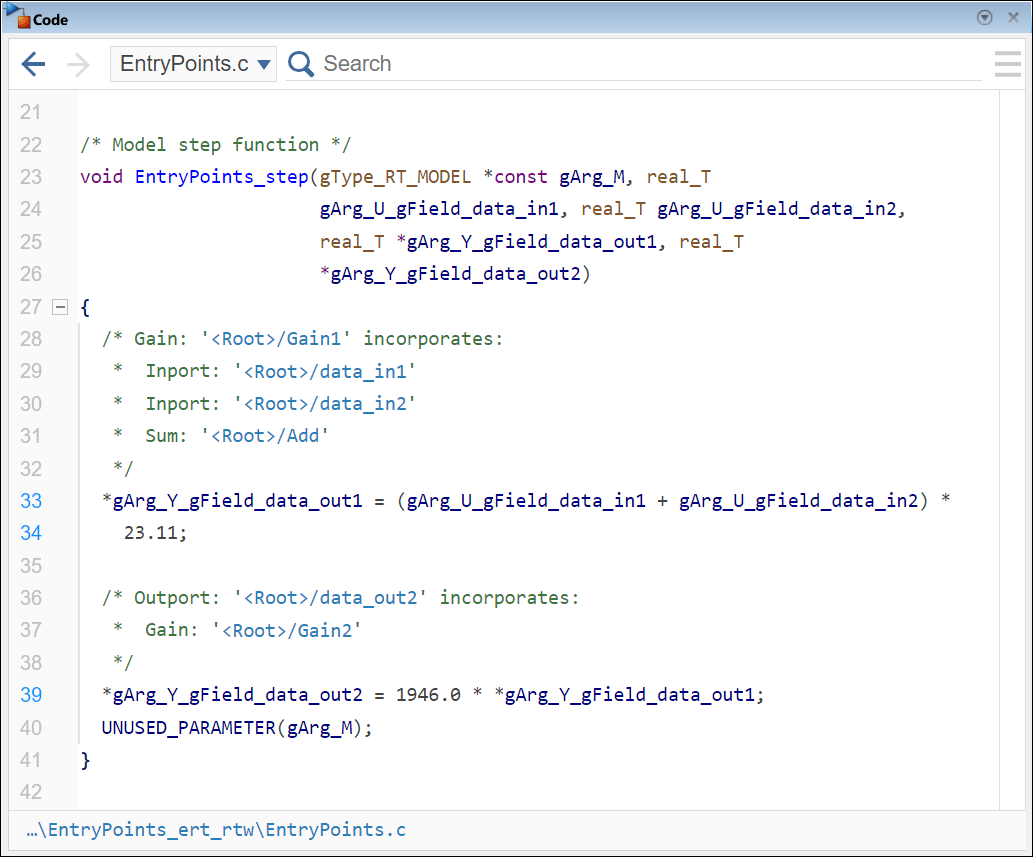The height and width of the screenshot is (857, 1033).
Task: Navigate back using the left arrow icon
Action: tap(33, 63)
